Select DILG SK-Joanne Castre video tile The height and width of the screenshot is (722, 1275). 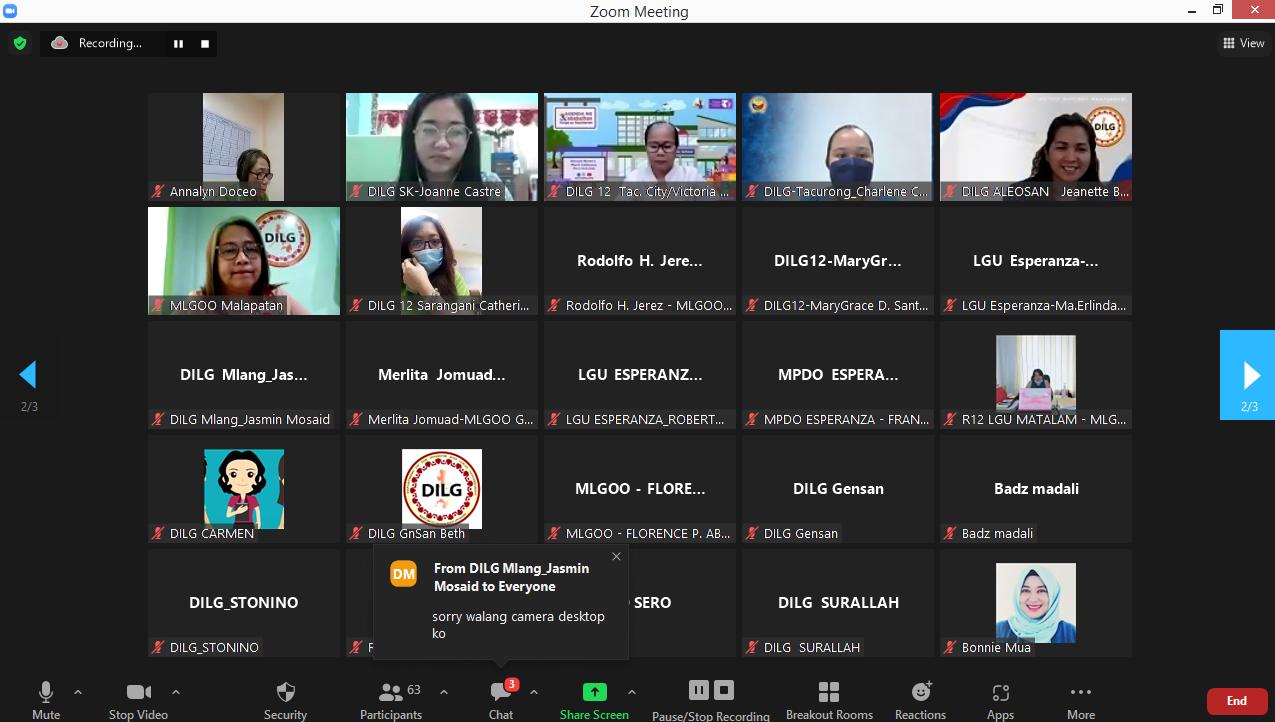(442, 147)
